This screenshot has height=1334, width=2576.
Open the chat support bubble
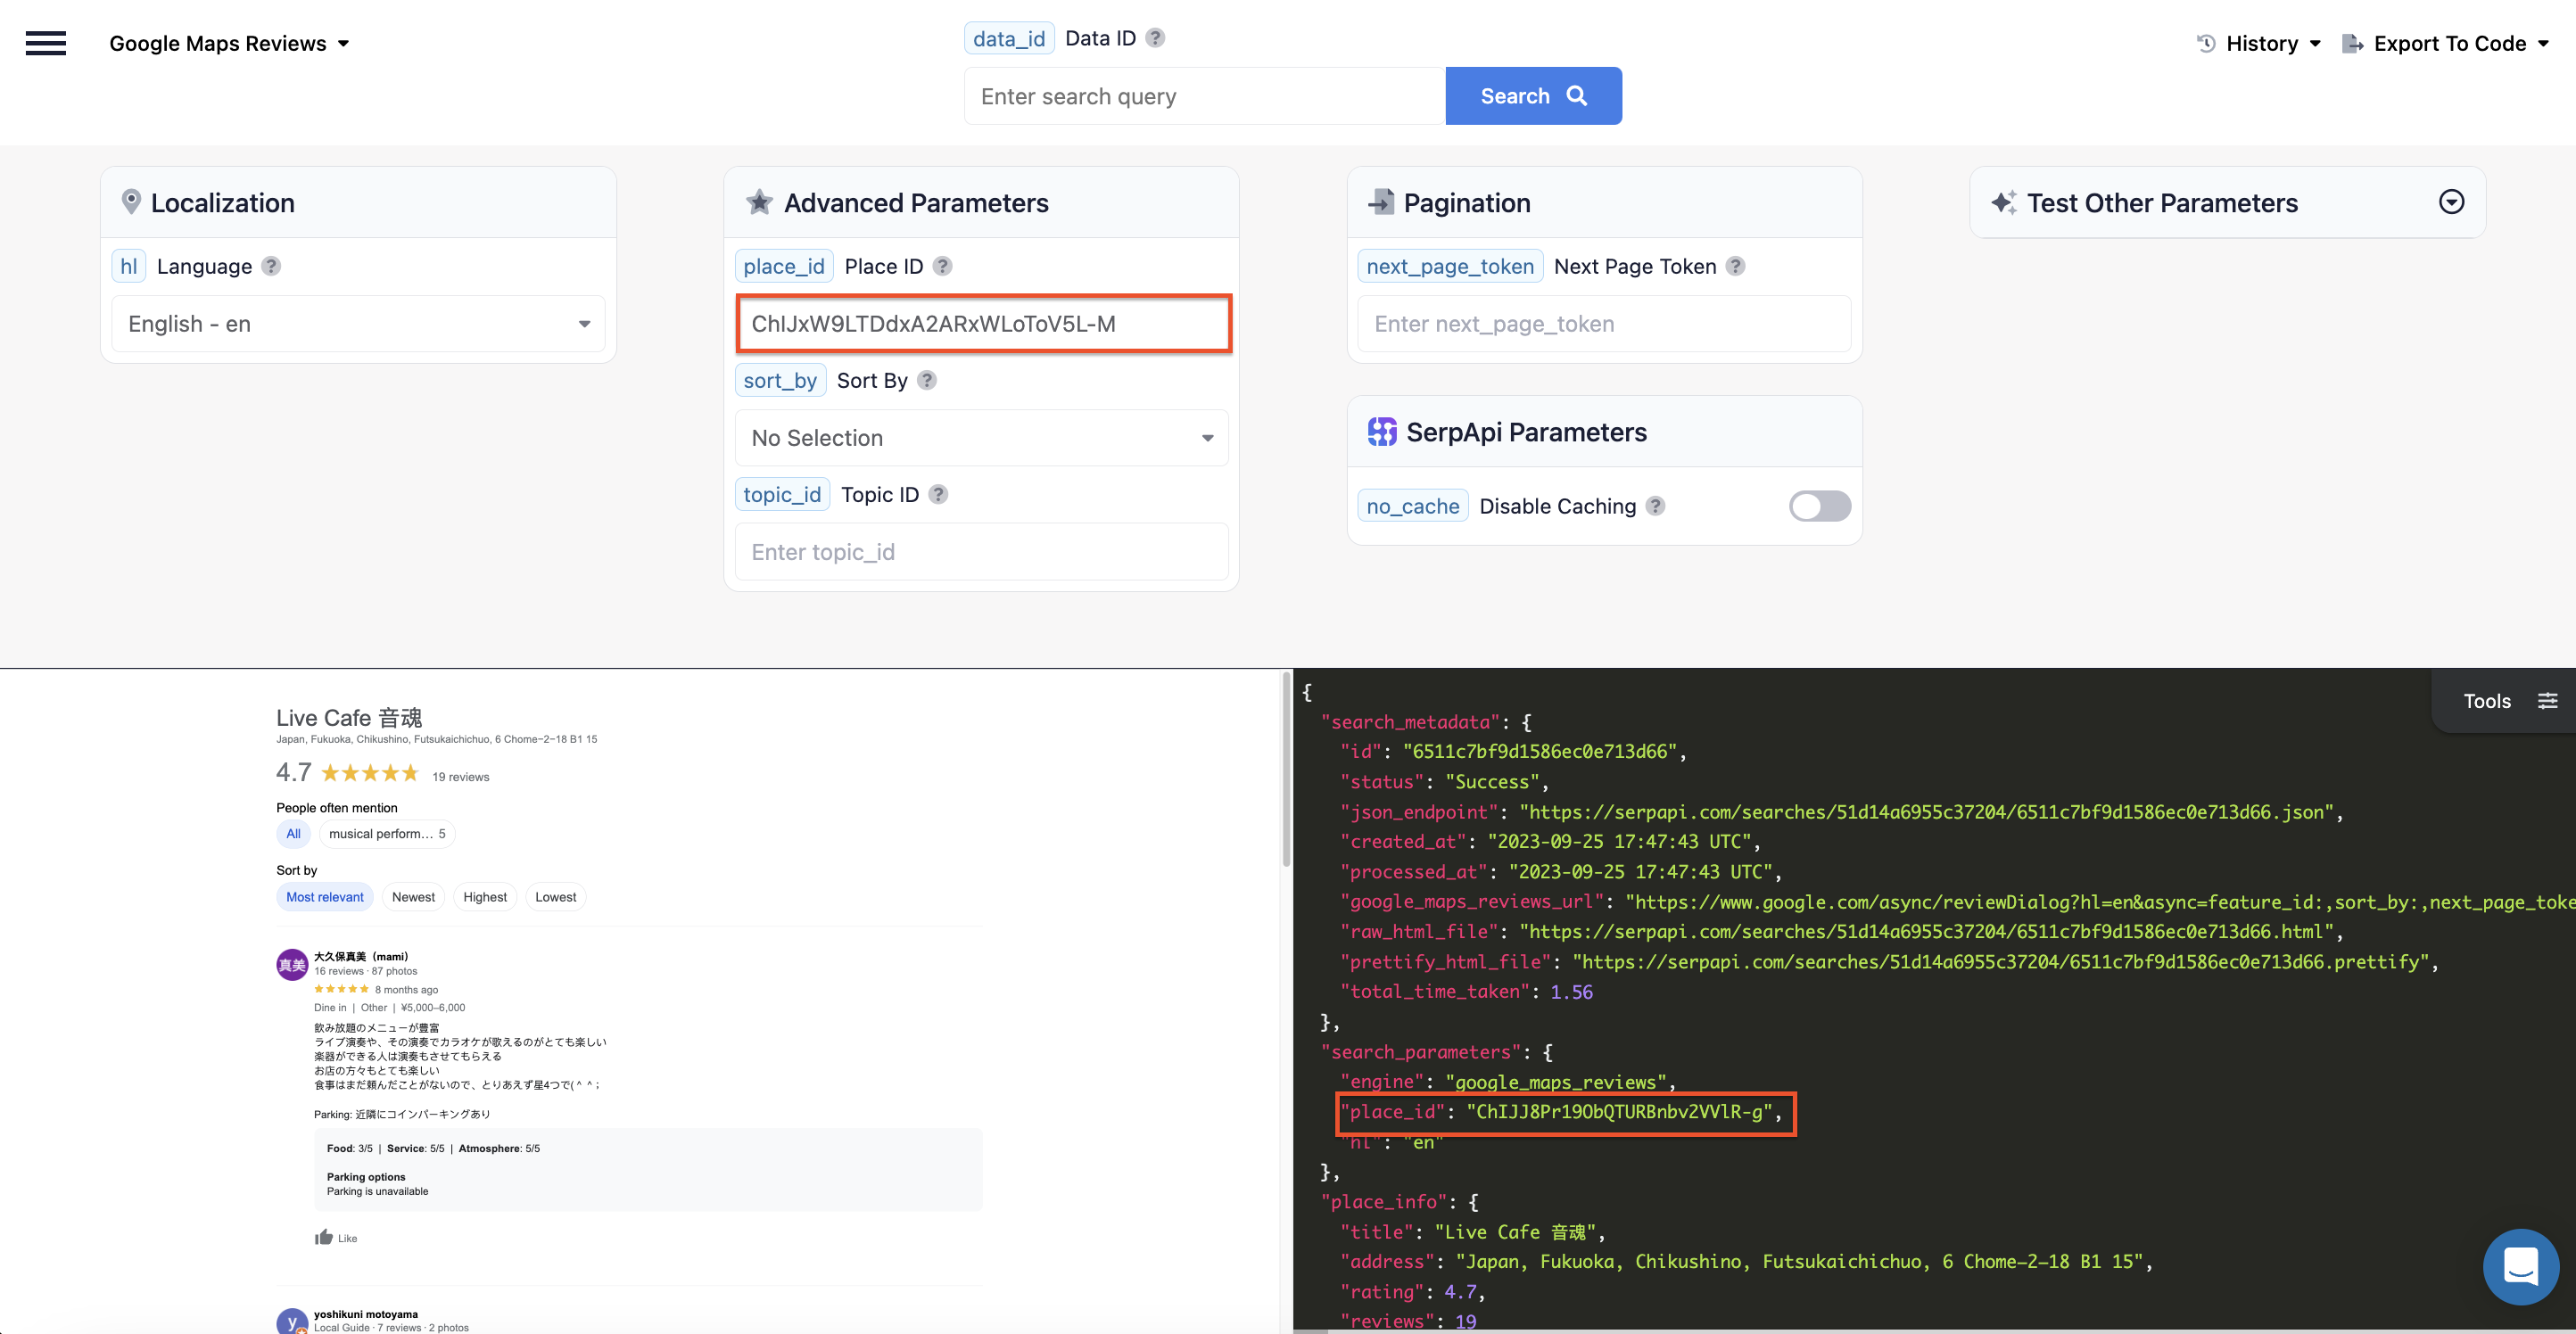[2521, 1267]
